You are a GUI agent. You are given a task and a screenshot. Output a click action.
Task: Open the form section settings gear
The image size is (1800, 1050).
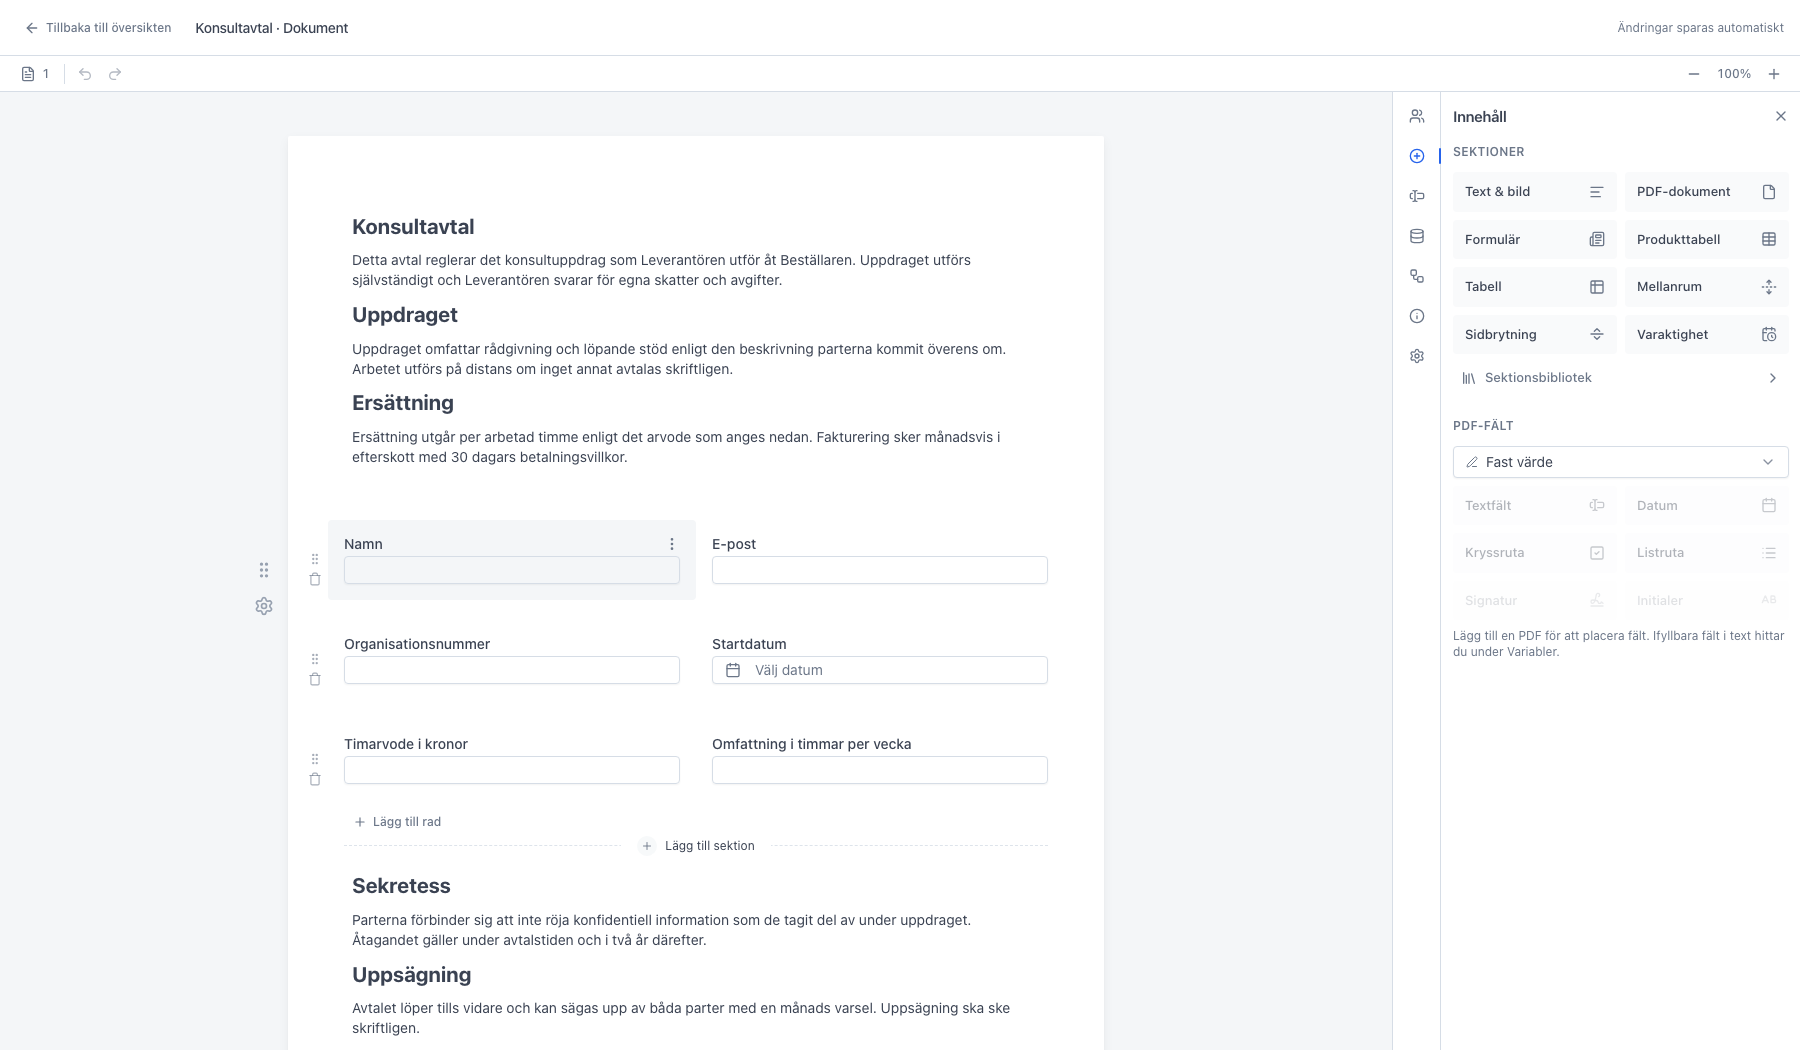pos(264,606)
